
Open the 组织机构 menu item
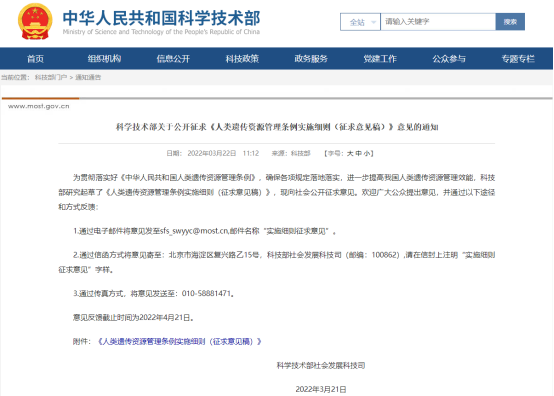click(x=104, y=59)
